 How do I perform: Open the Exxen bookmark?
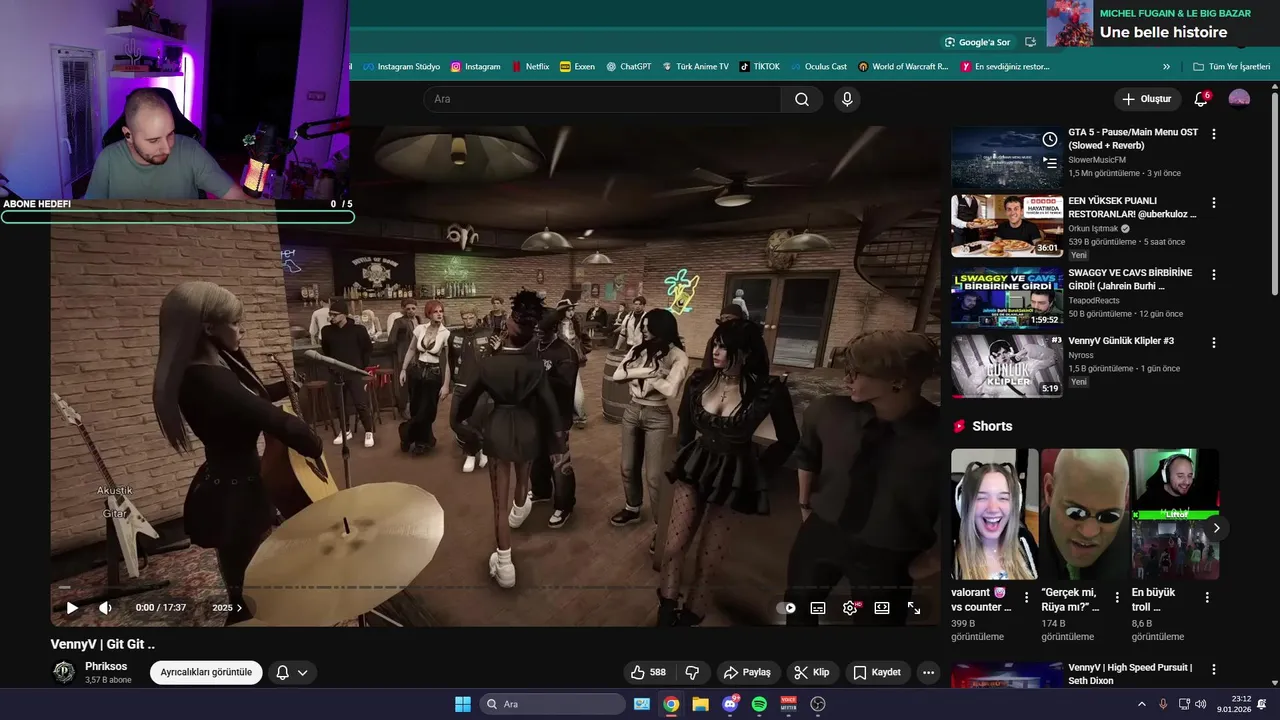pyautogui.click(x=577, y=67)
